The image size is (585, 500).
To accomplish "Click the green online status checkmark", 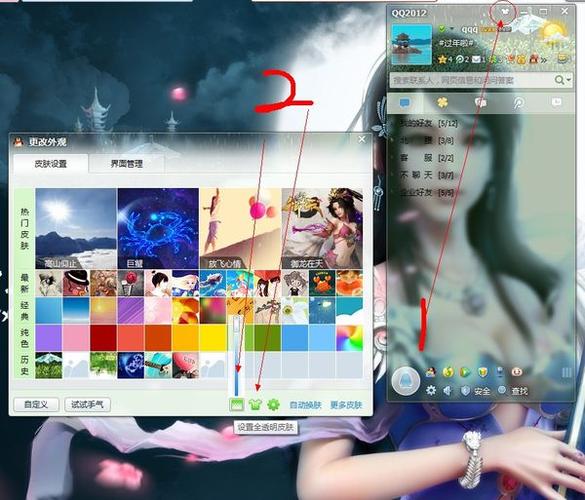I will (x=442, y=29).
